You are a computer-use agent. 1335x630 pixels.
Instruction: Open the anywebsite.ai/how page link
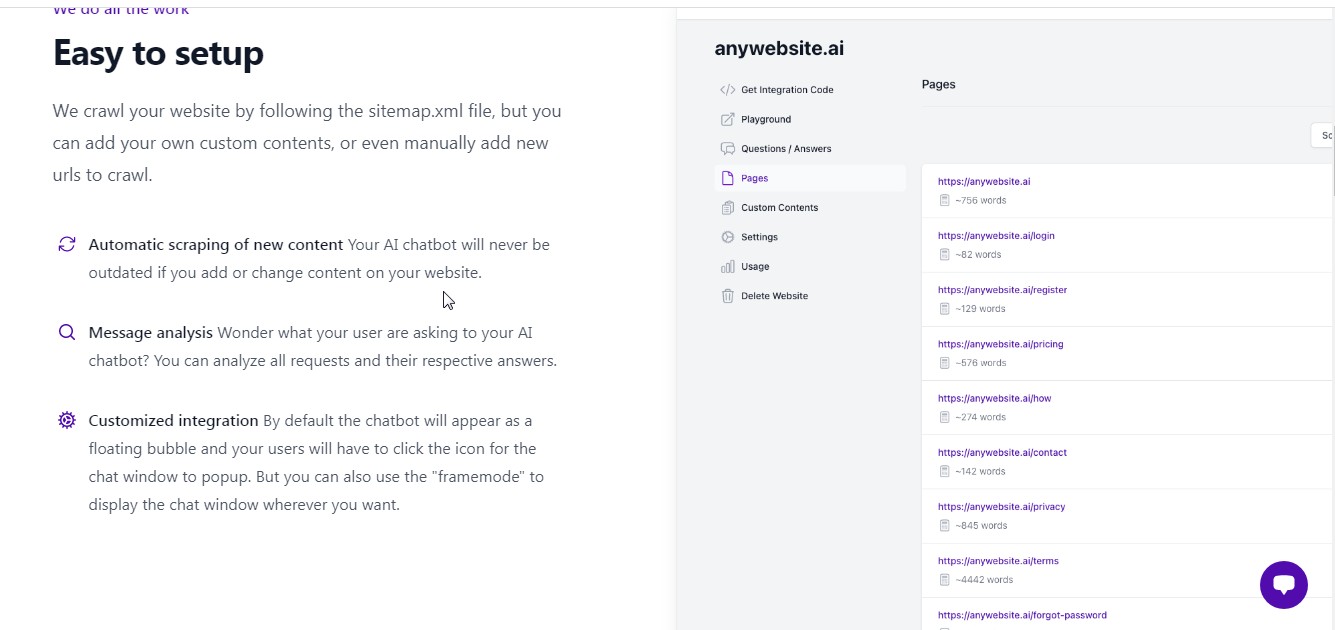pos(994,398)
